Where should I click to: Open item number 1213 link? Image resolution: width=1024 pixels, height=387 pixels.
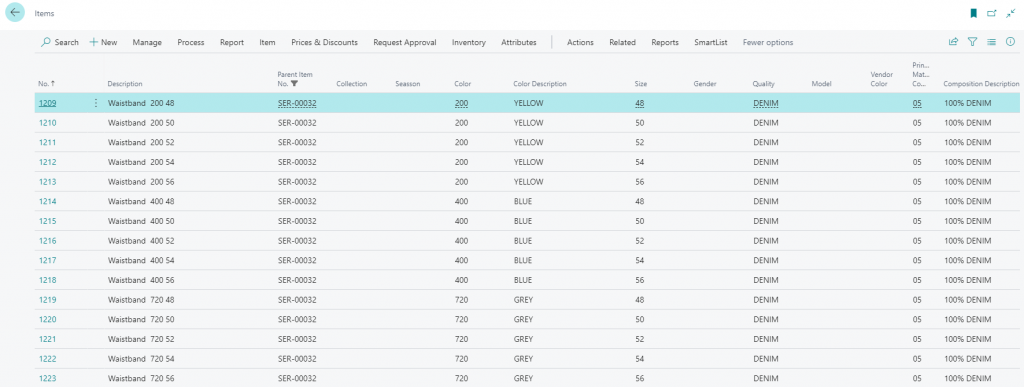point(47,181)
